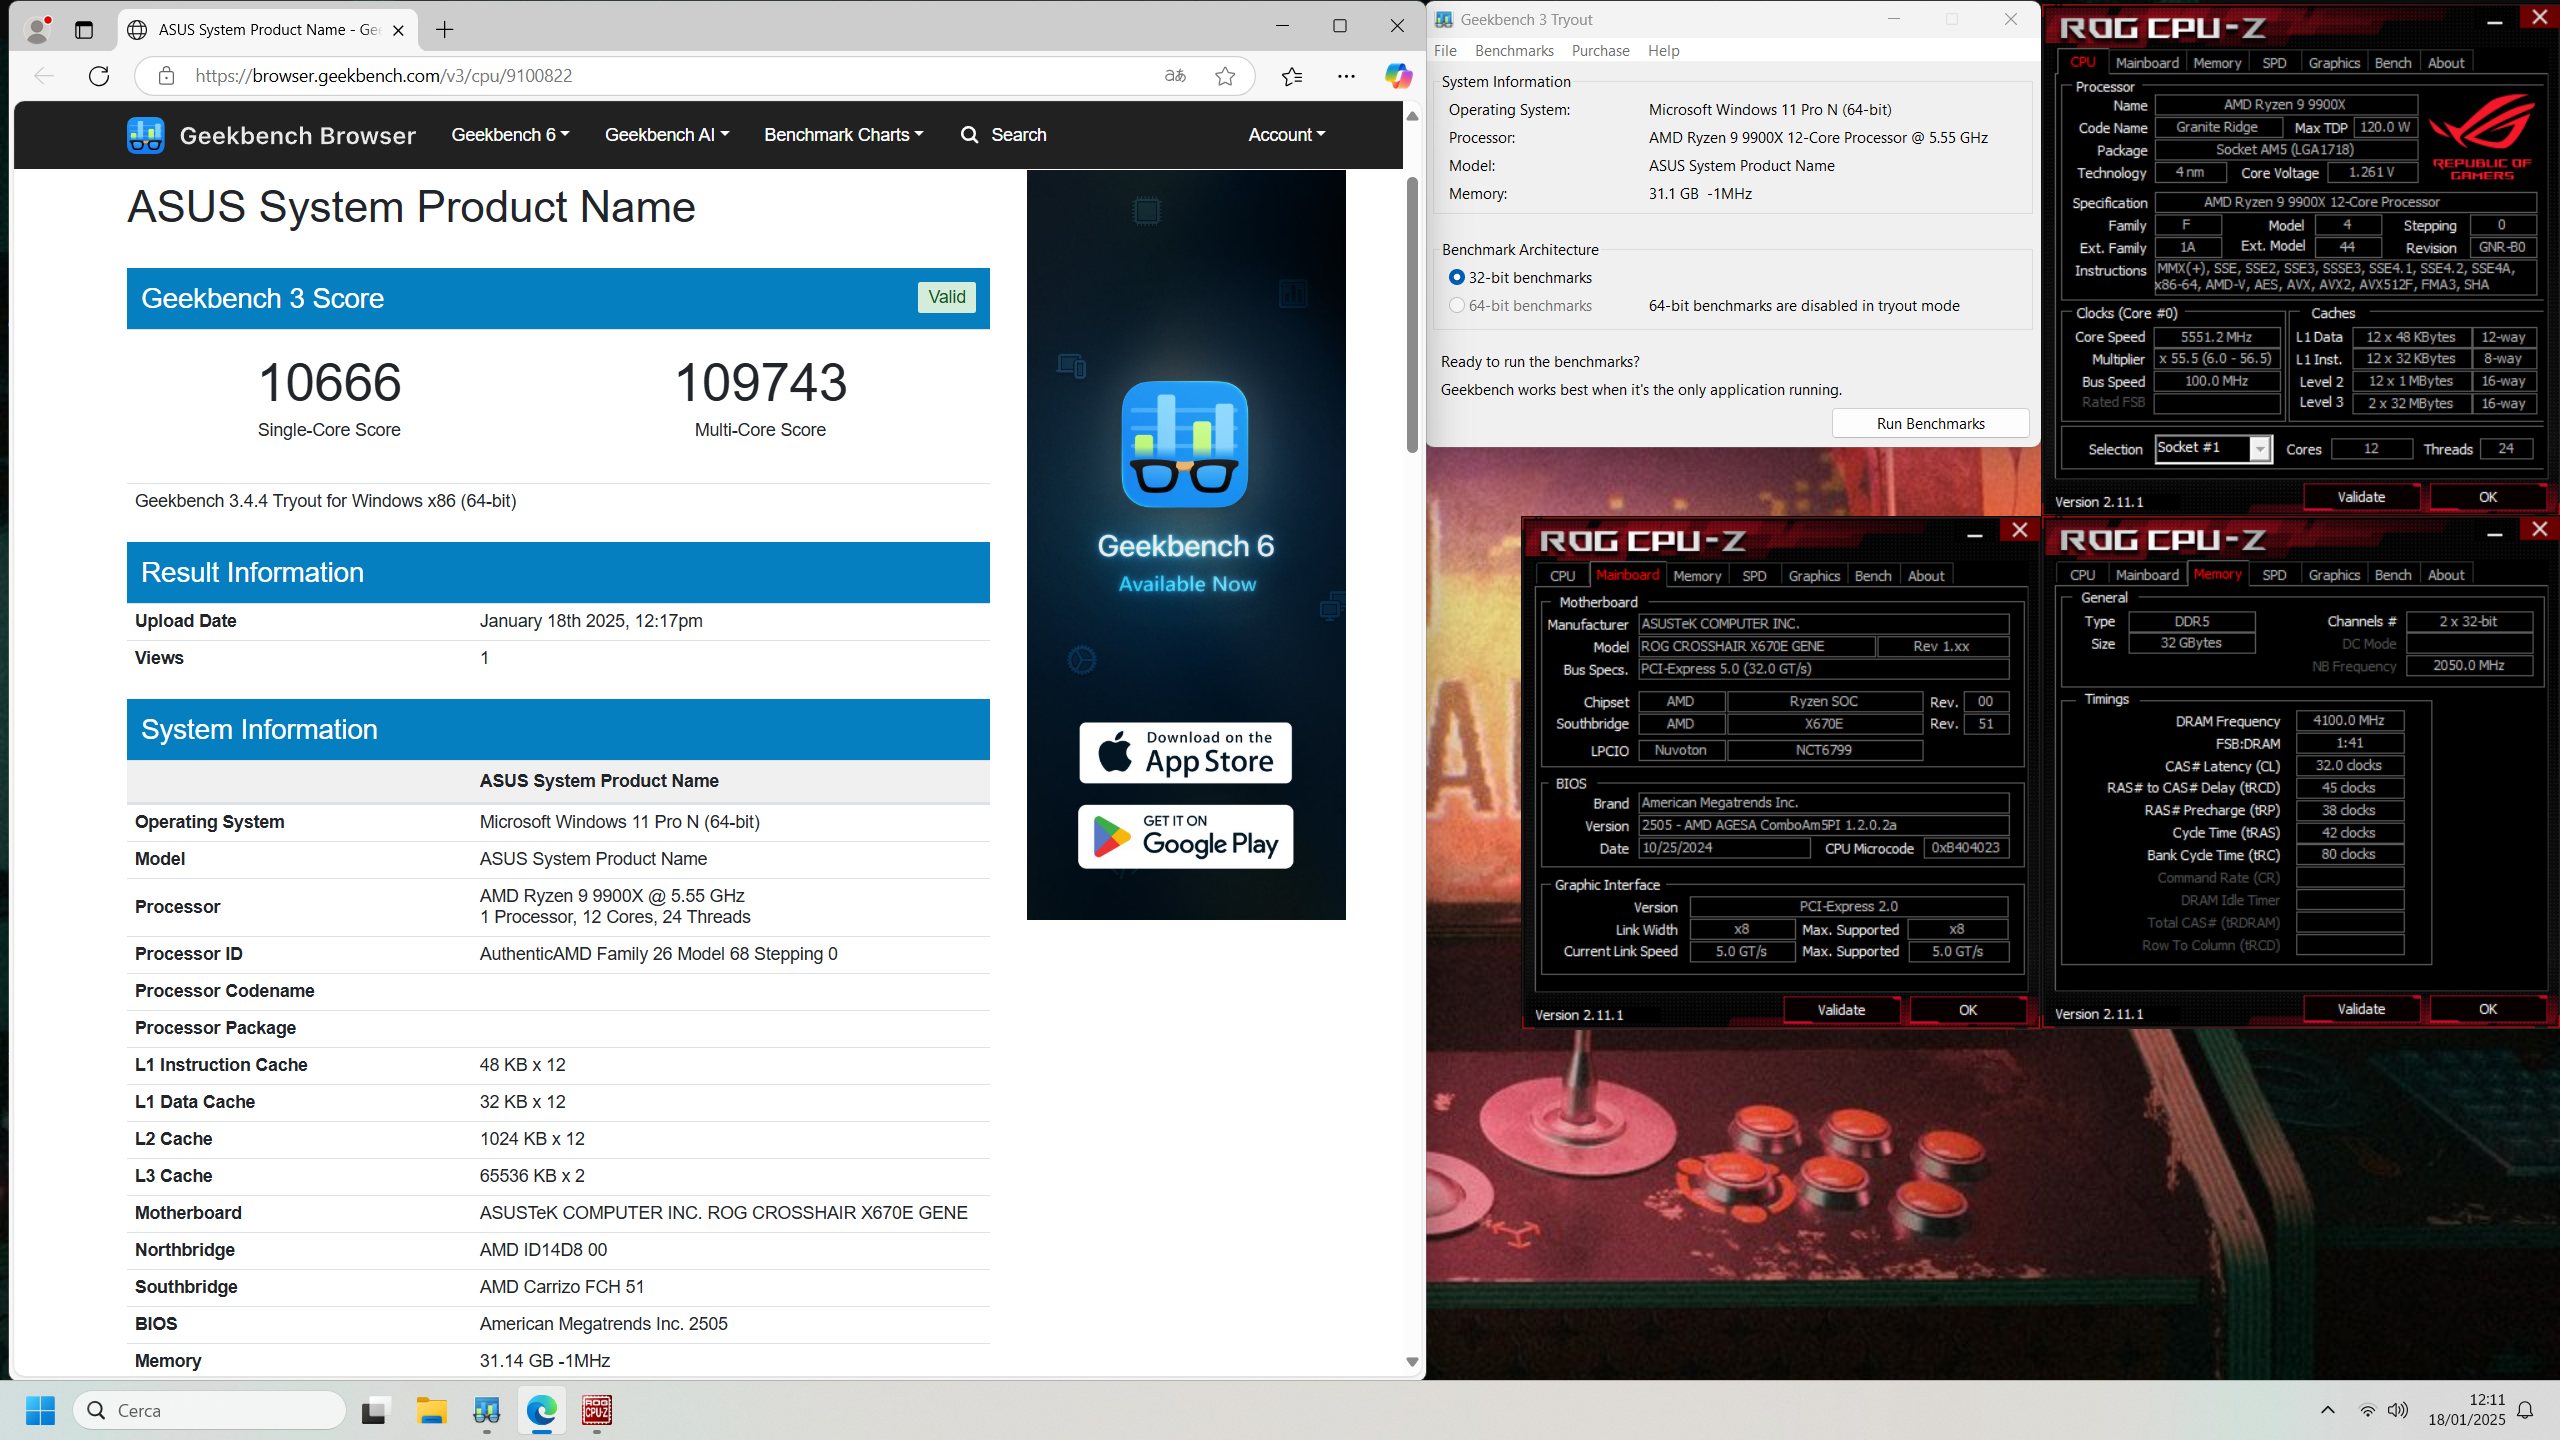
Task: Expand the Geekbench AI dropdown menu
Action: pos(667,135)
